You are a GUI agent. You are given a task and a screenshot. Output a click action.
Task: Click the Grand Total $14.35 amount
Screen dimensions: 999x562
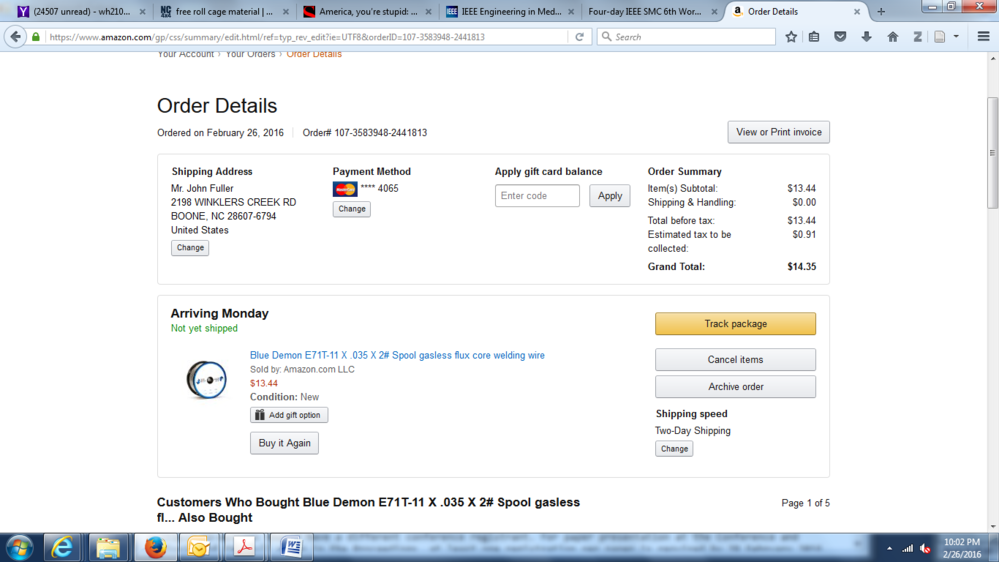pos(801,266)
